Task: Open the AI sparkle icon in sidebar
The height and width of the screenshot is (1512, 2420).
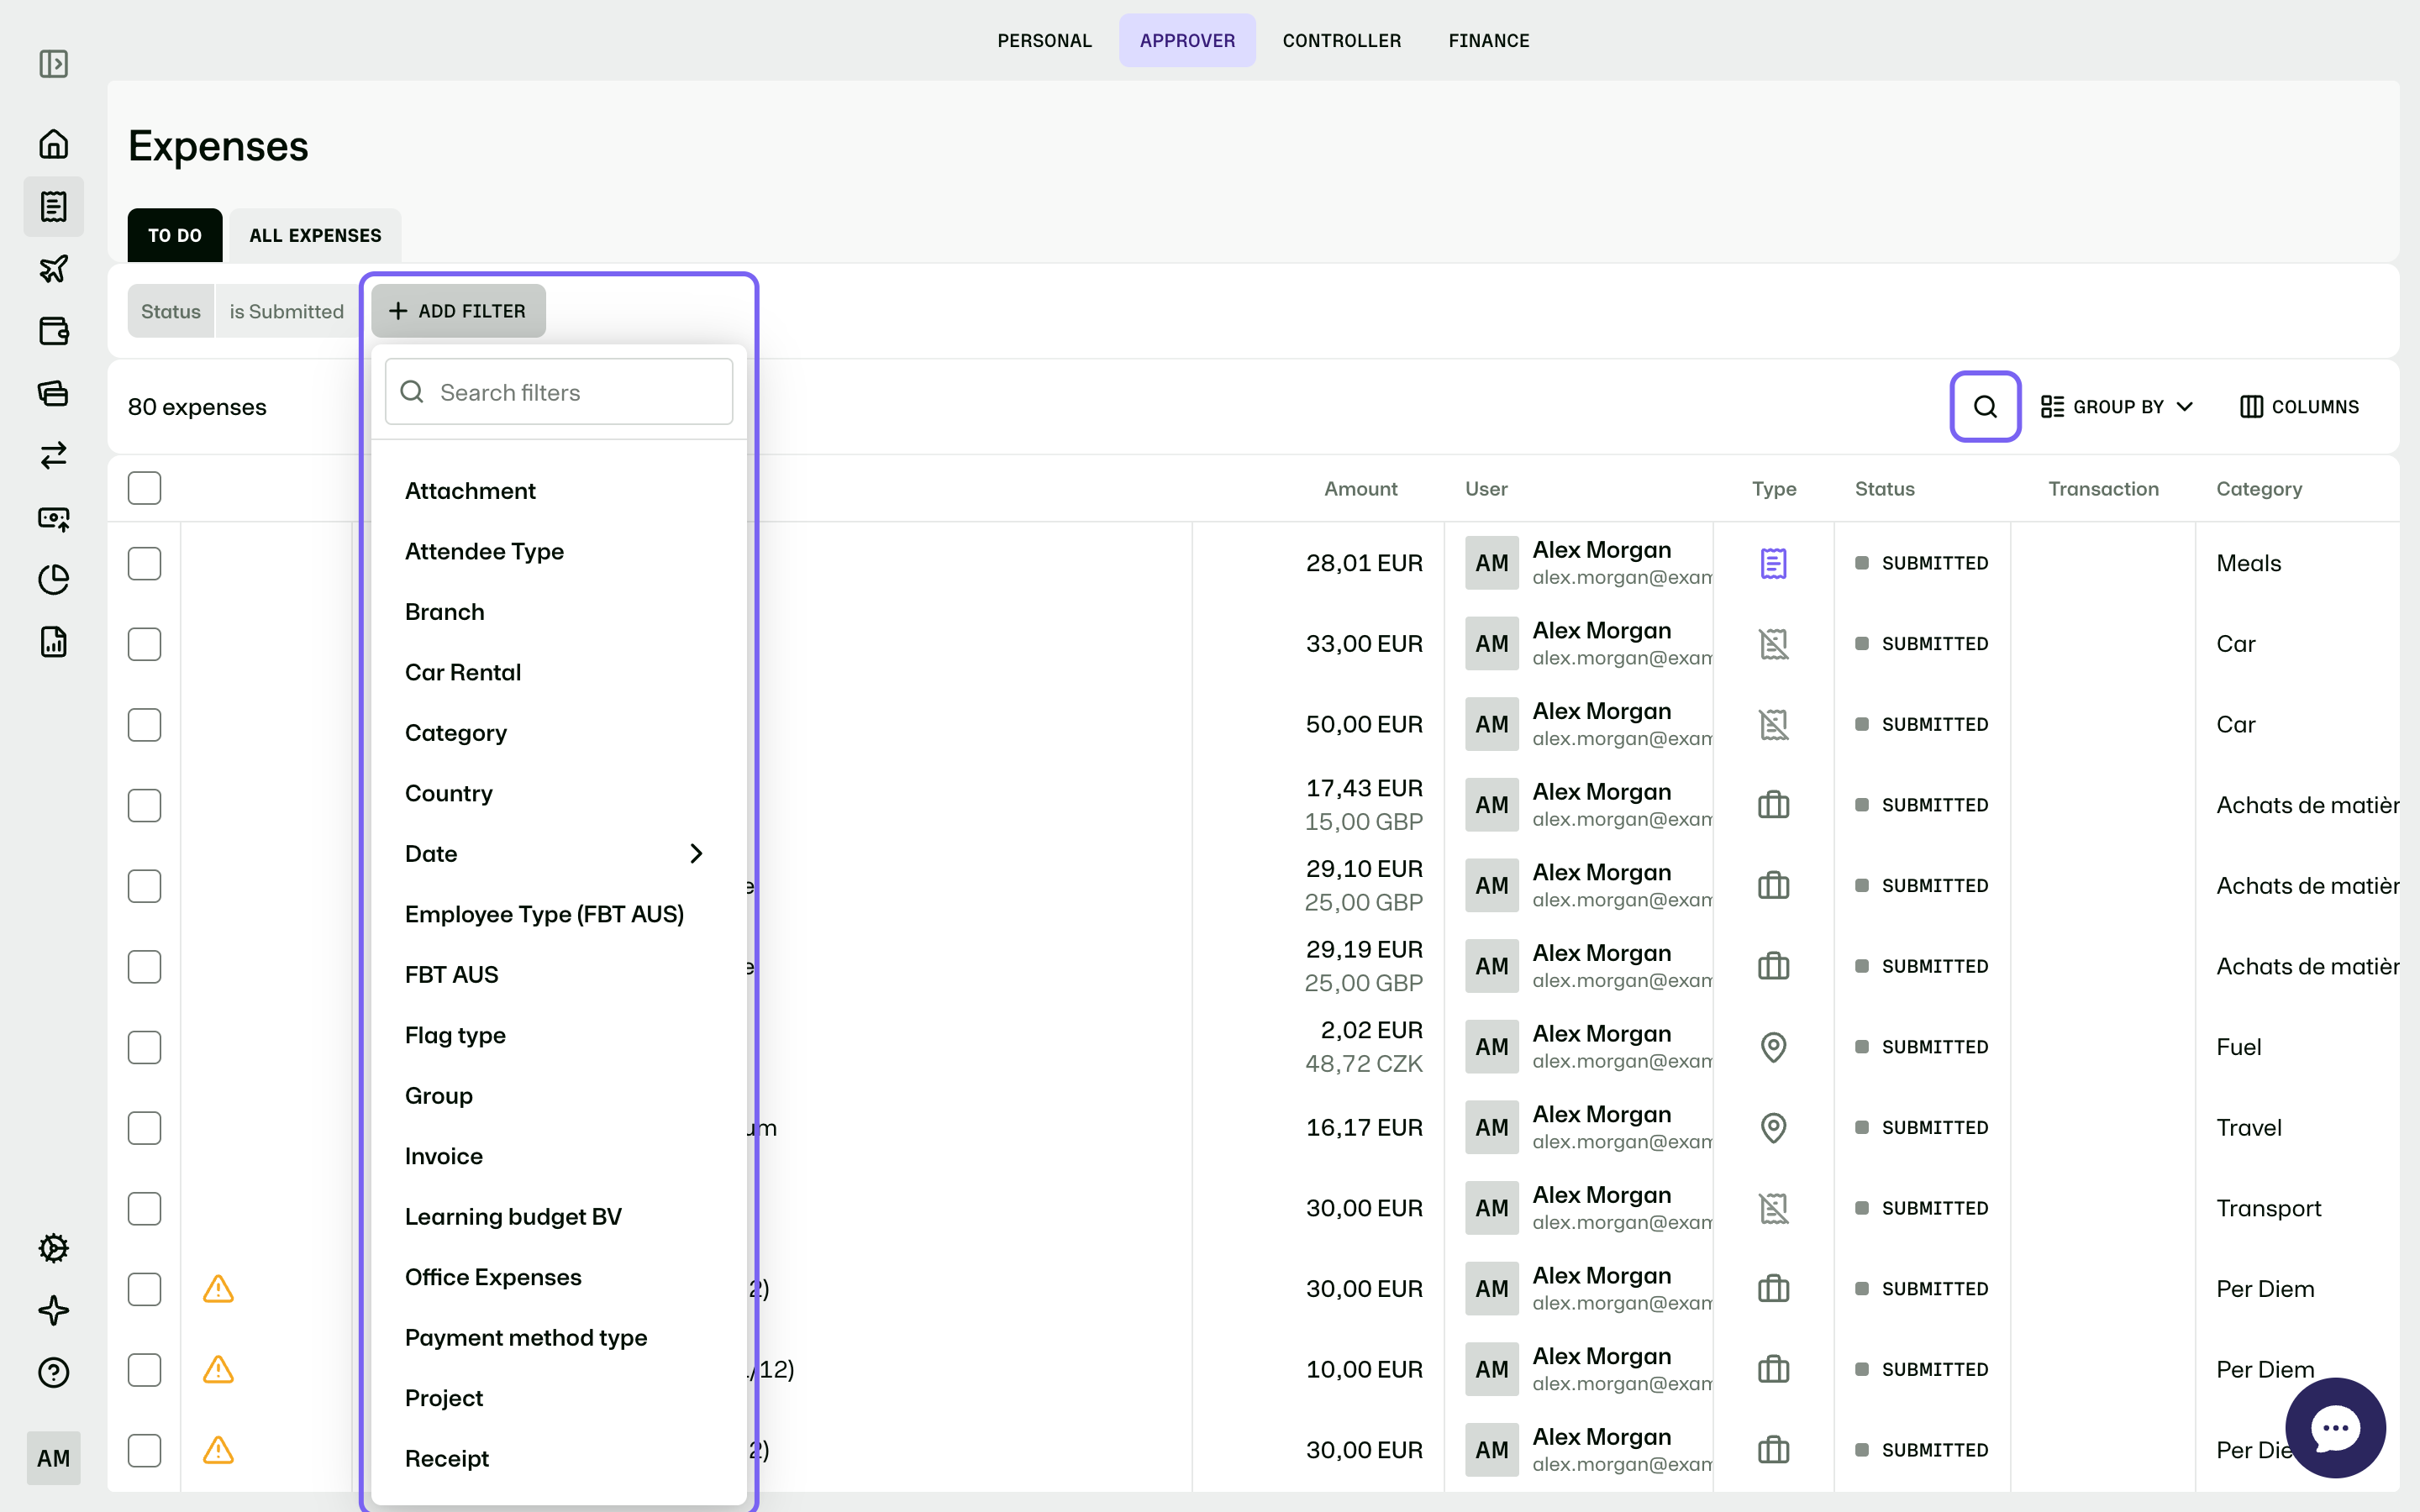Action: [x=54, y=1310]
